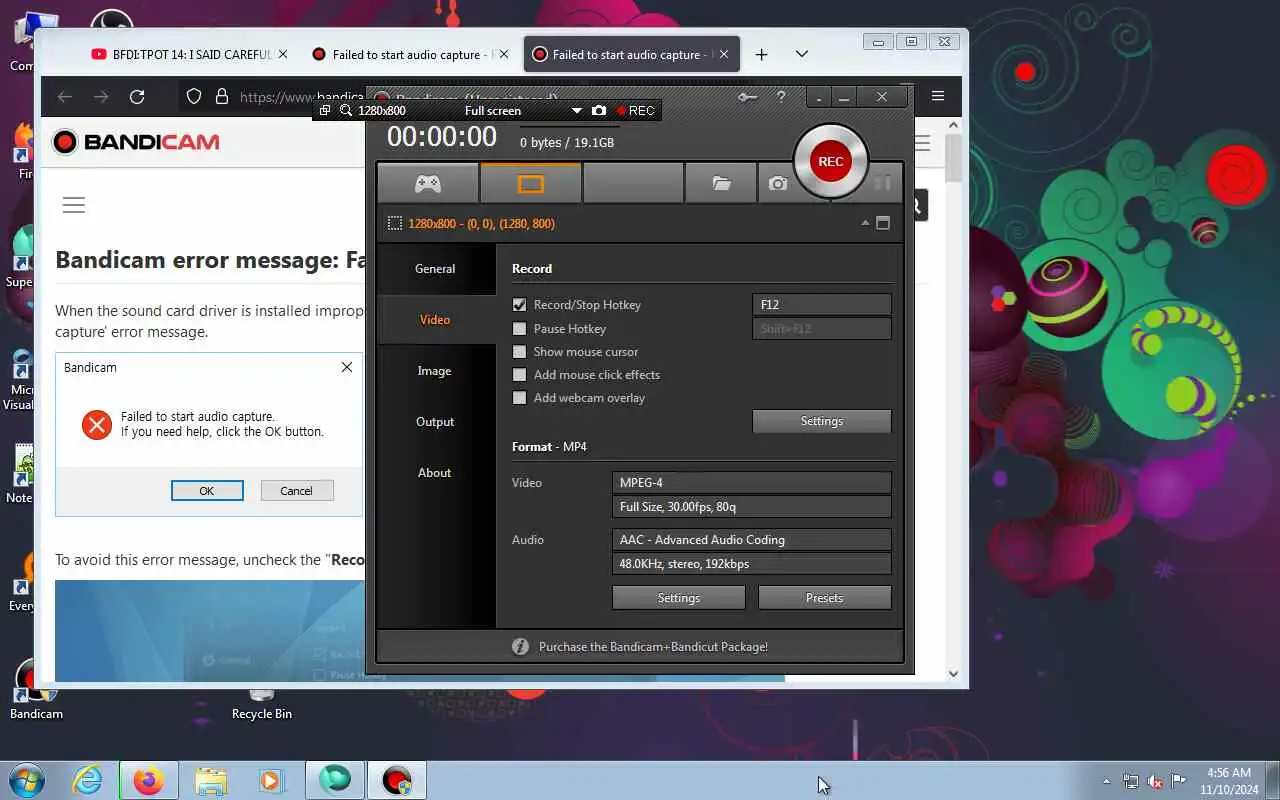Open the webpage hamburger navigation menu
This screenshot has width=1280, height=800.
[74, 205]
